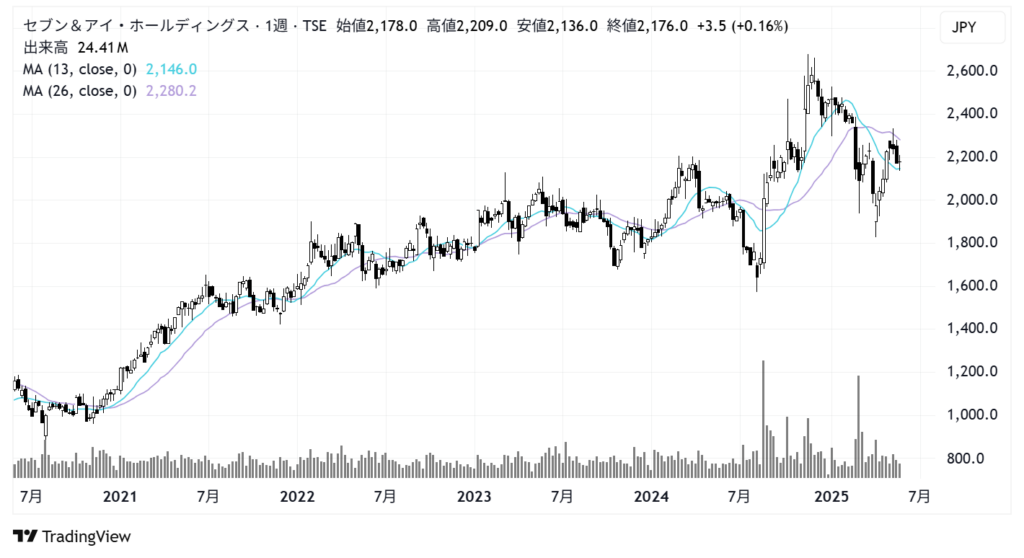The image size is (1024, 558).
Task: Open the TradingView logo link
Action: click(x=72, y=536)
